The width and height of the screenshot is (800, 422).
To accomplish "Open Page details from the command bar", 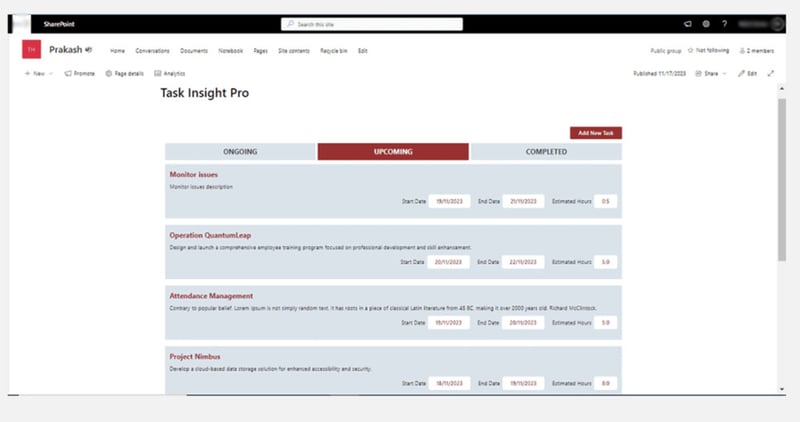I will (x=125, y=73).
